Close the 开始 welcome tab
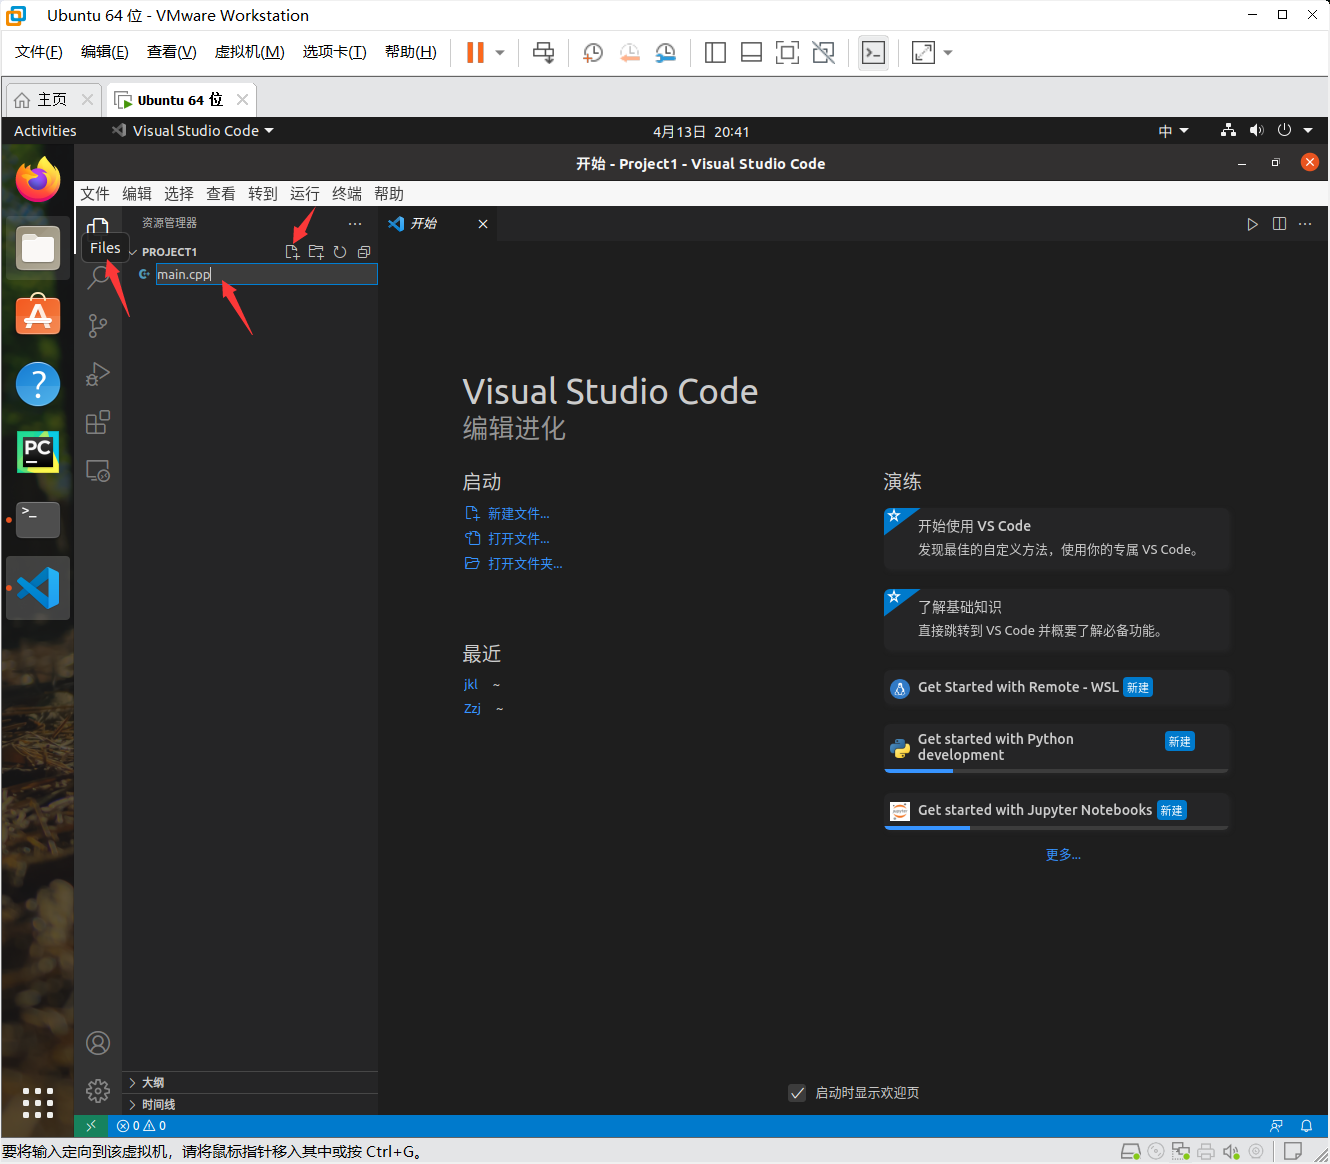This screenshot has width=1330, height=1164. click(483, 224)
